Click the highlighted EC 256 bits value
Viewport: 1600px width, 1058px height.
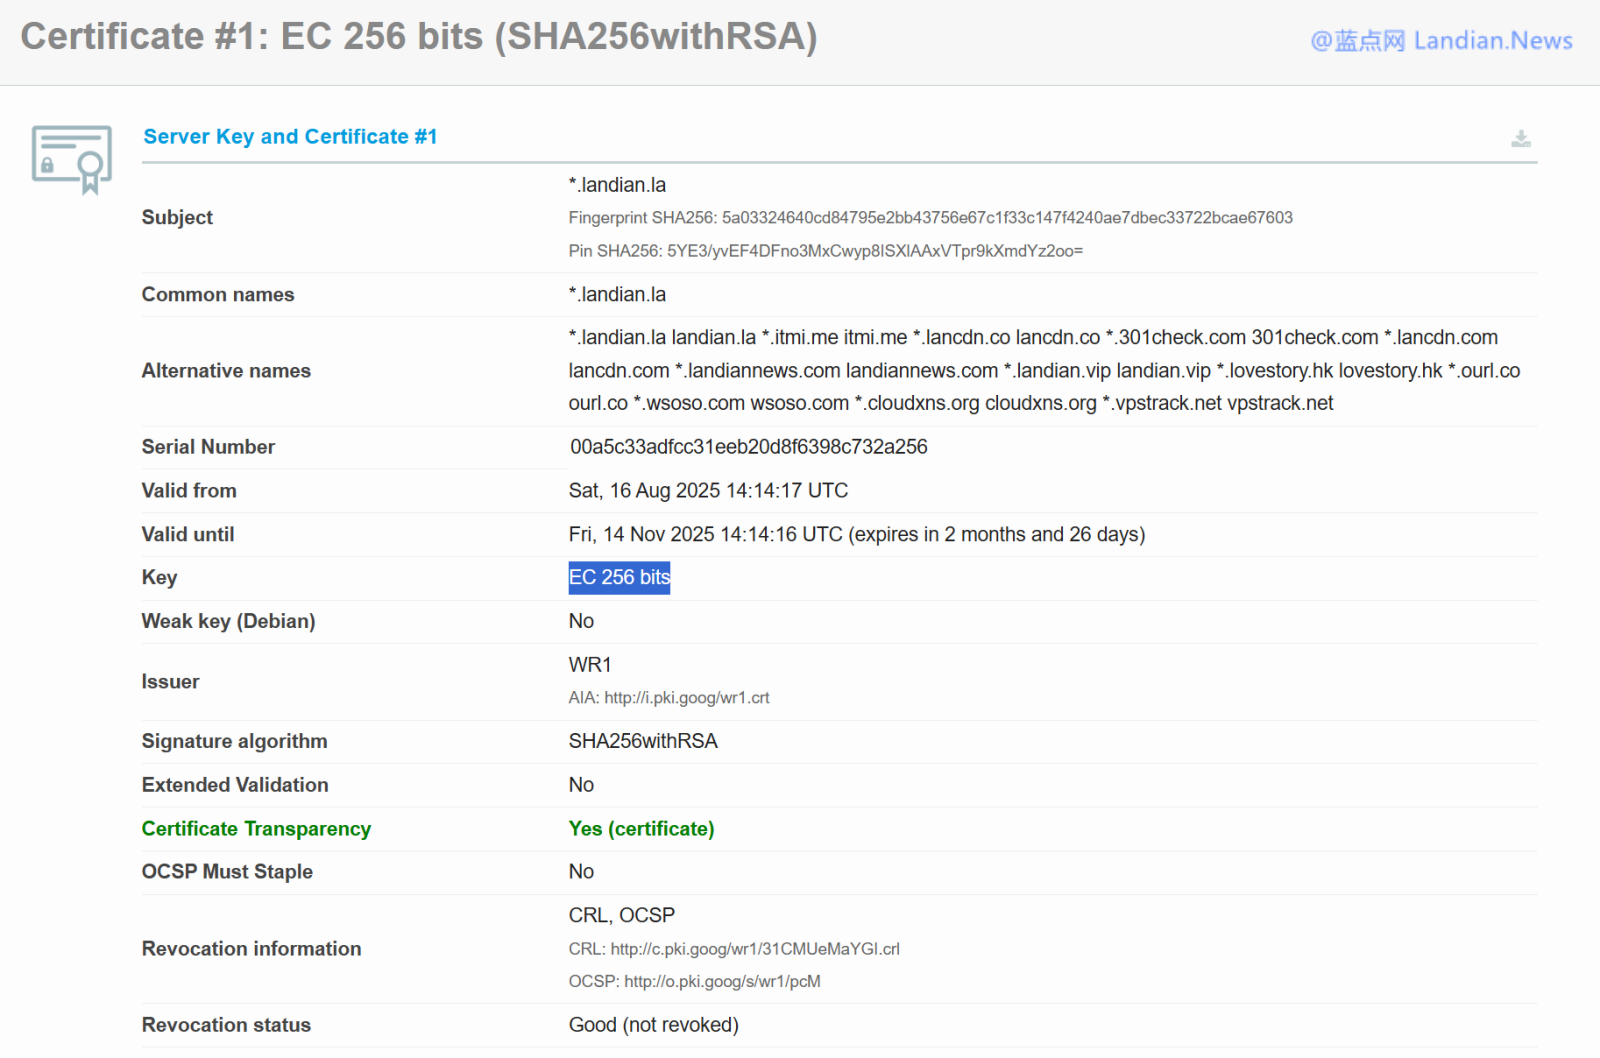[x=619, y=578]
